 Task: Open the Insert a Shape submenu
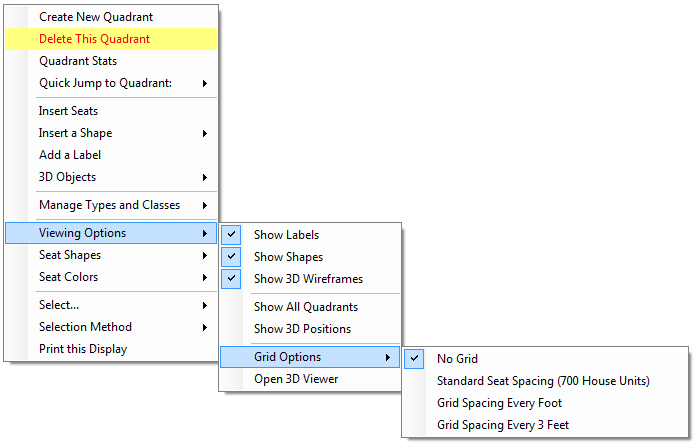click(75, 133)
